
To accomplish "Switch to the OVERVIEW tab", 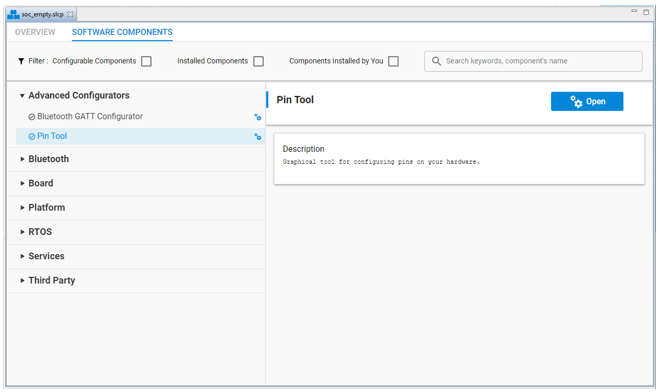I will (x=35, y=32).
